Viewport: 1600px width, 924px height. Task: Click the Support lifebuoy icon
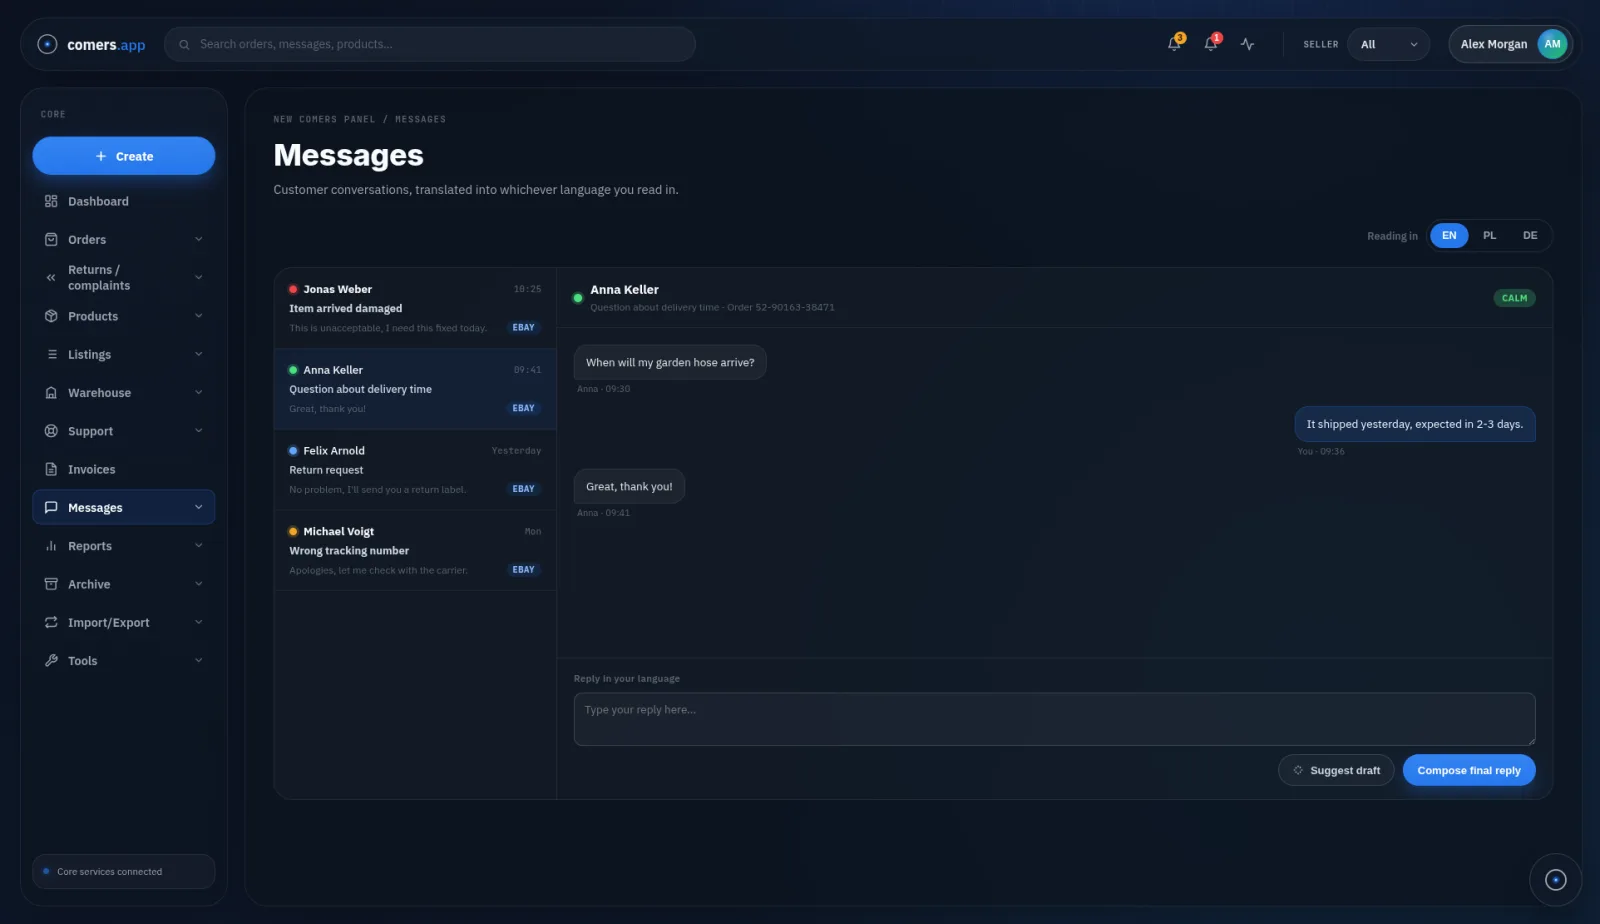pos(51,431)
